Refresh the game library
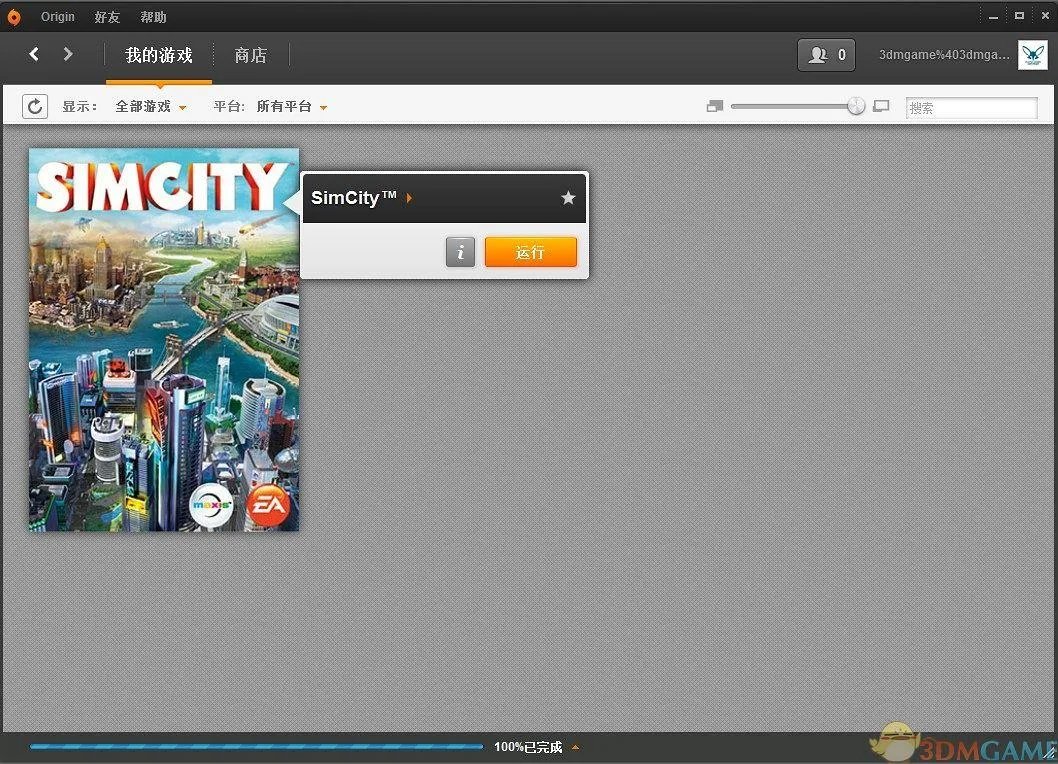 click(x=35, y=106)
